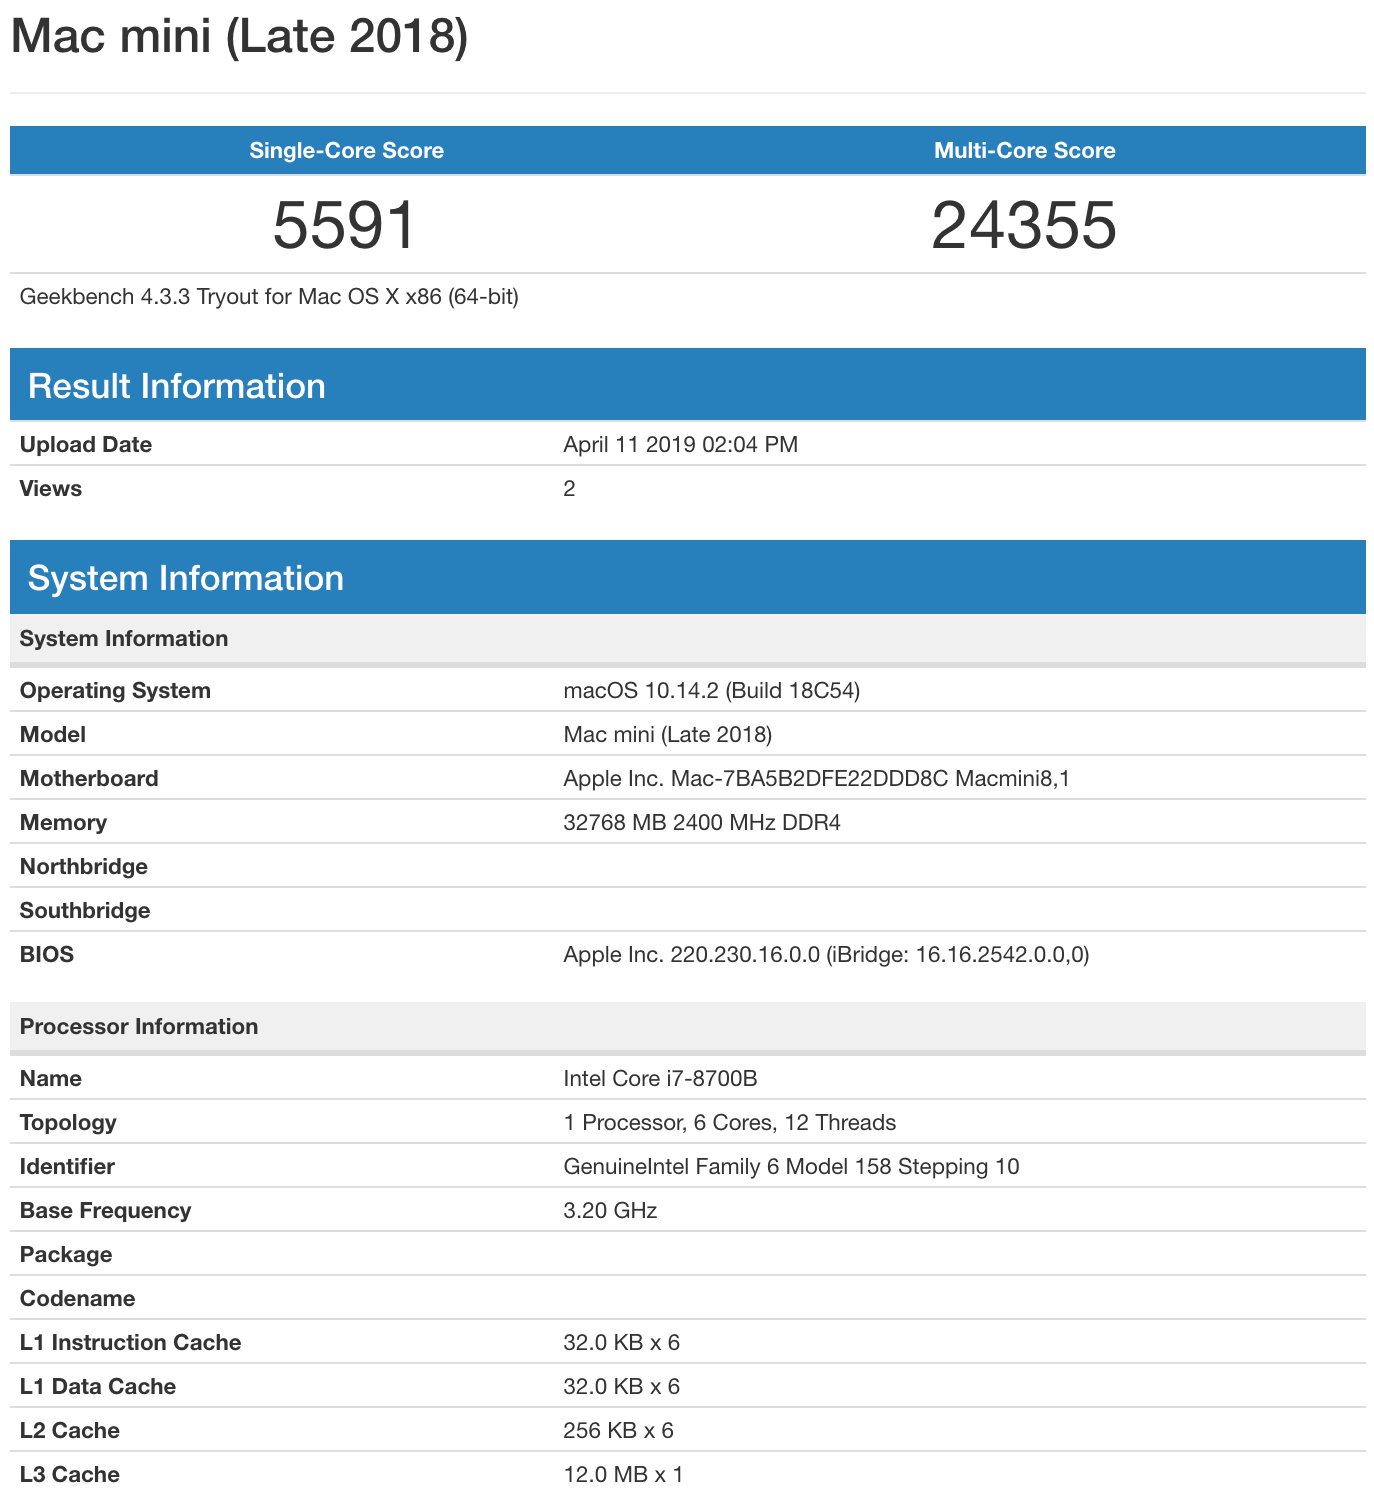1374x1502 pixels.
Task: Select the 1 Processor, 6 Cores, 12 Threads value
Action: 730,1123
